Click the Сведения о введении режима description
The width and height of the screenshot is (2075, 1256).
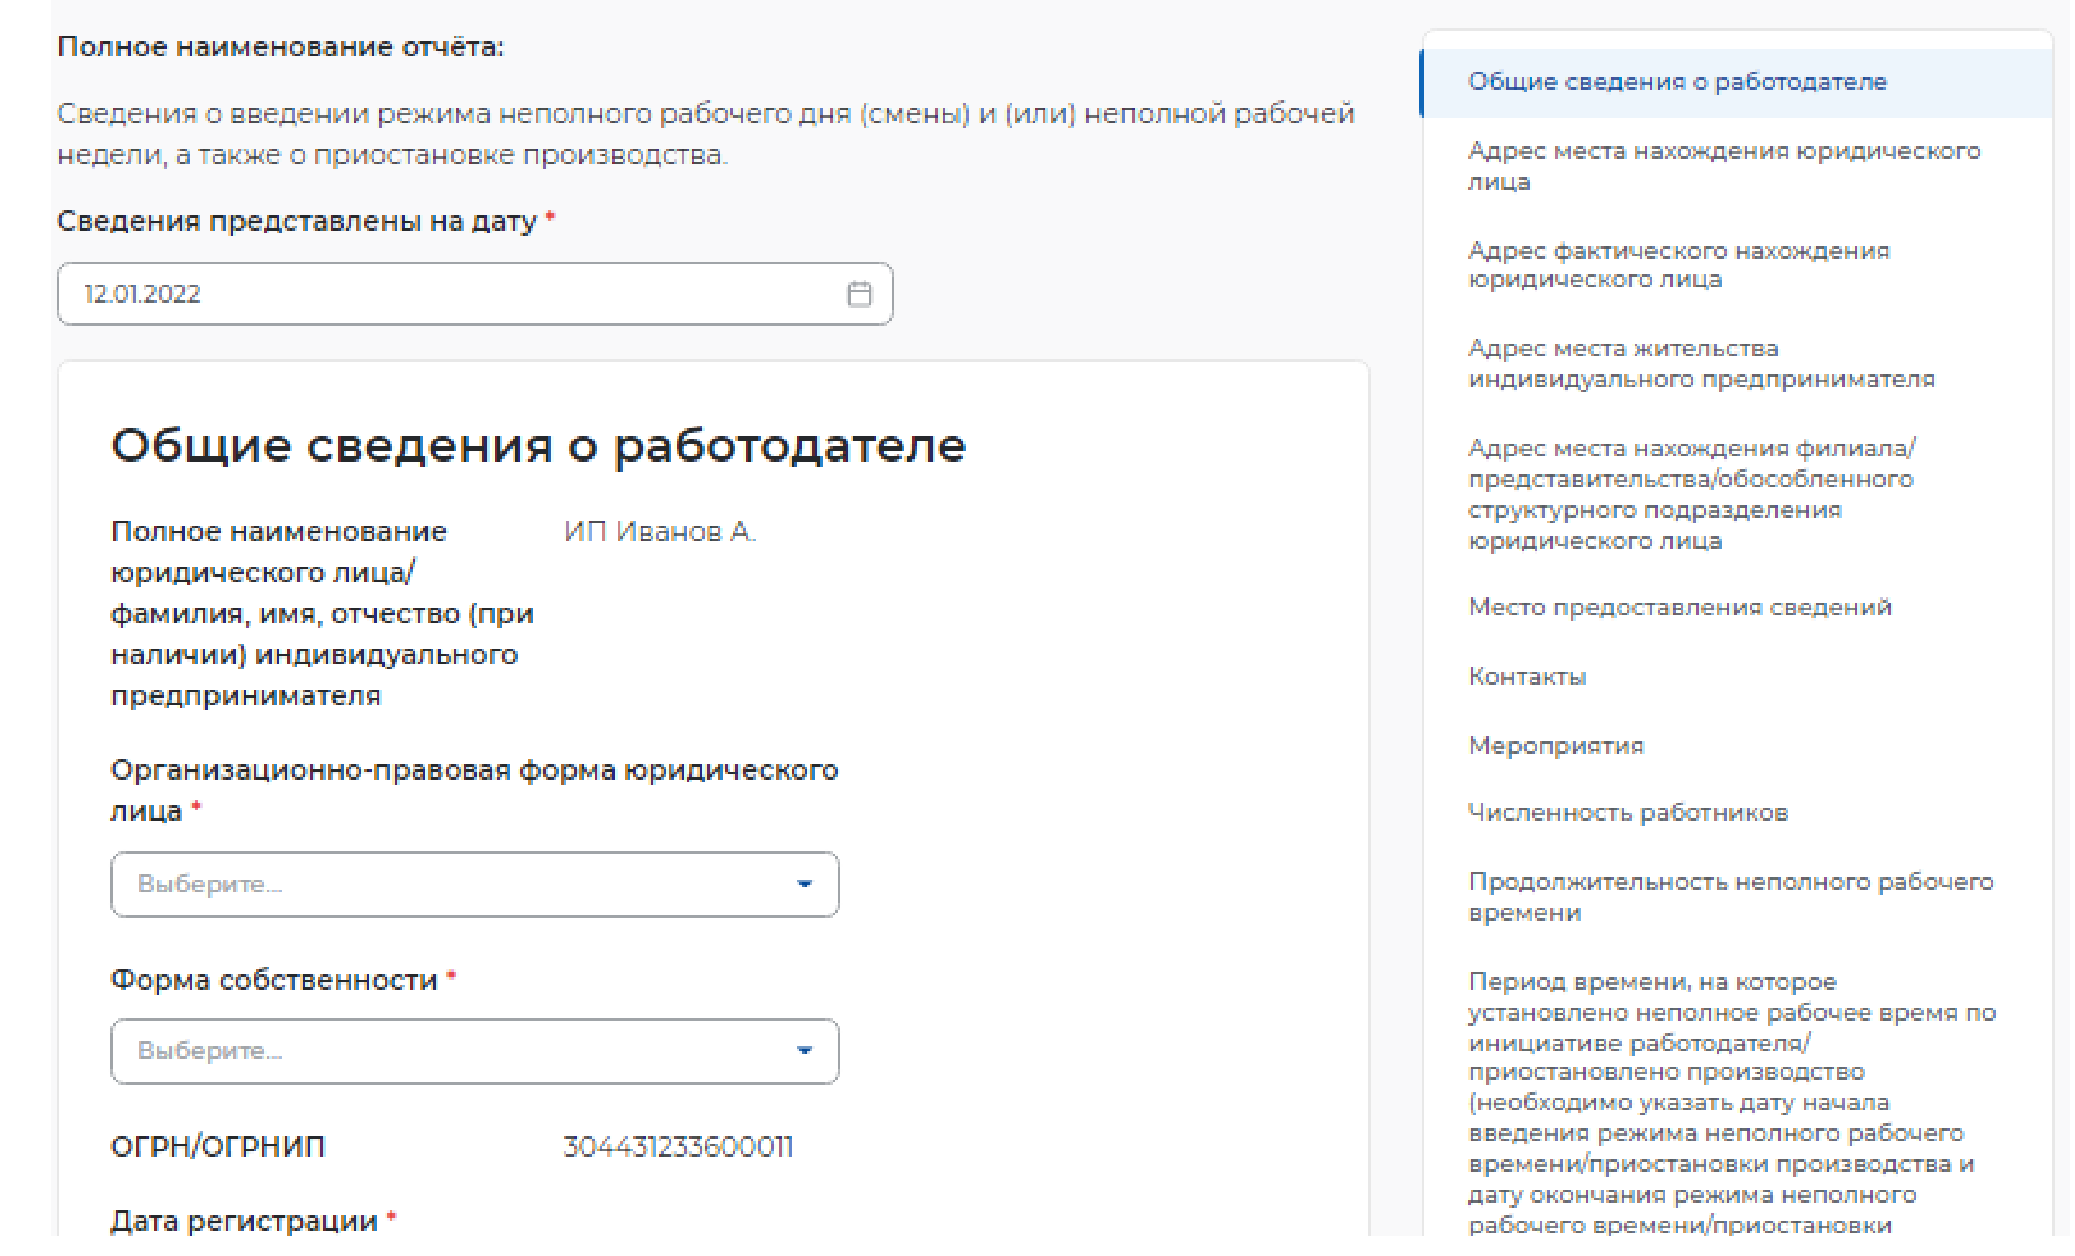[706, 134]
